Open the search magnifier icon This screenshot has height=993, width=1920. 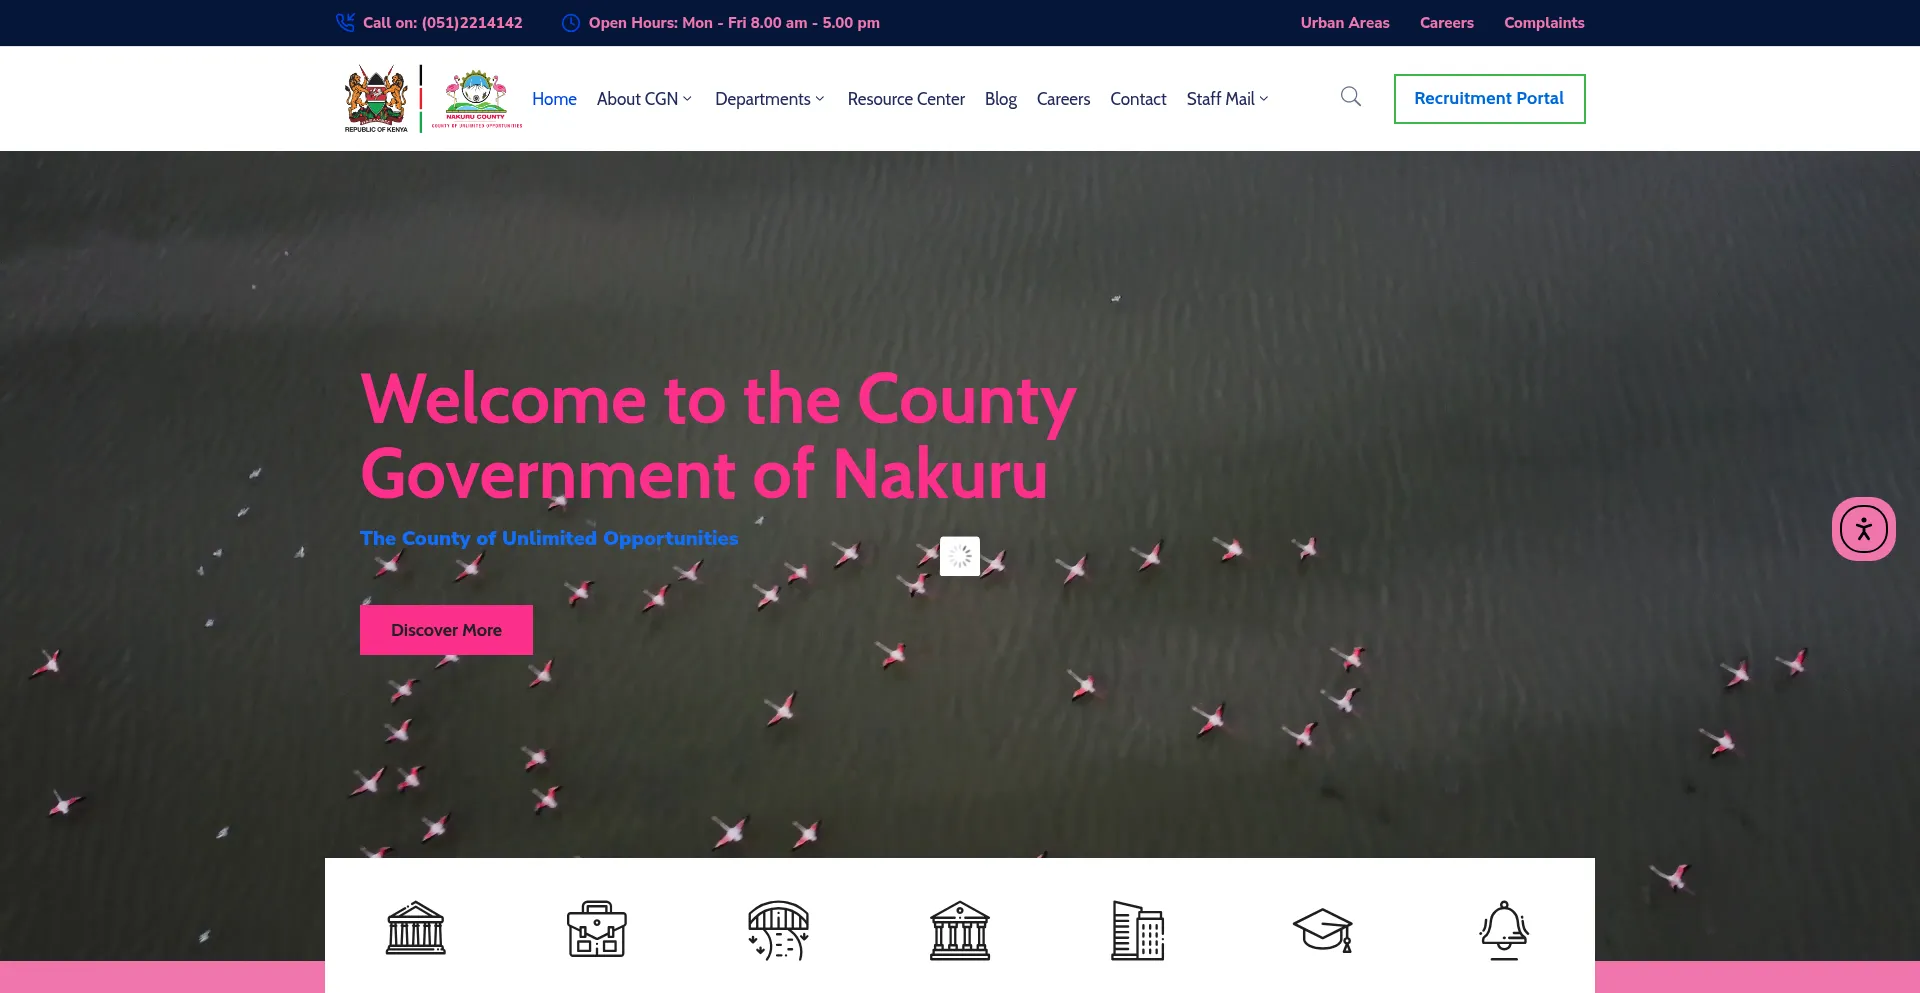1350,97
